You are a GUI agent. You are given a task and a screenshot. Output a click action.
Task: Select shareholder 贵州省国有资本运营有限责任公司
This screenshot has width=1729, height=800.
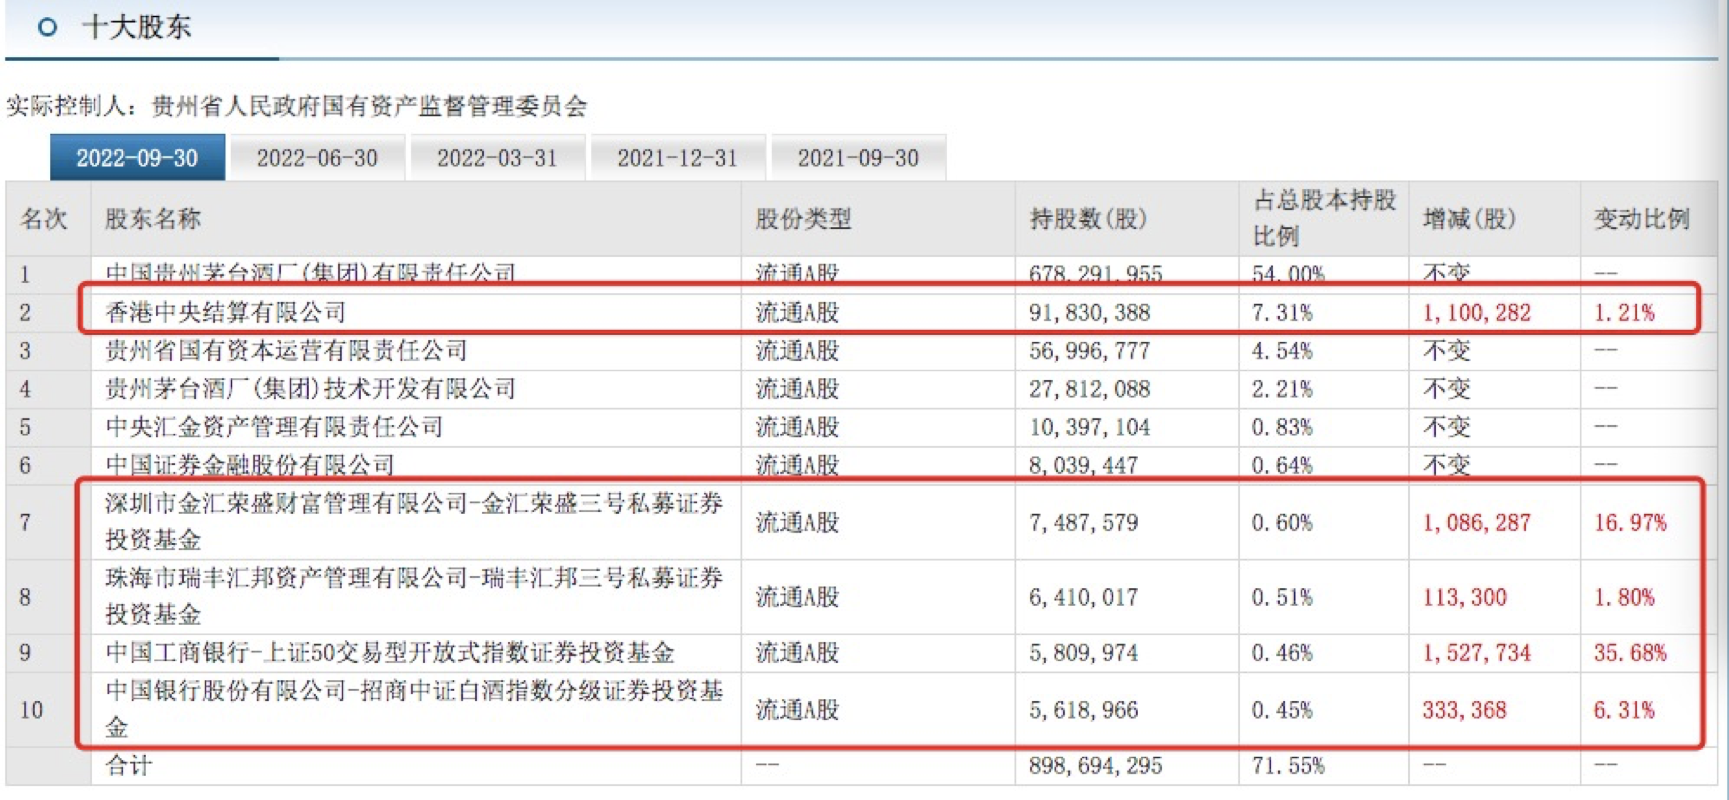click(286, 350)
